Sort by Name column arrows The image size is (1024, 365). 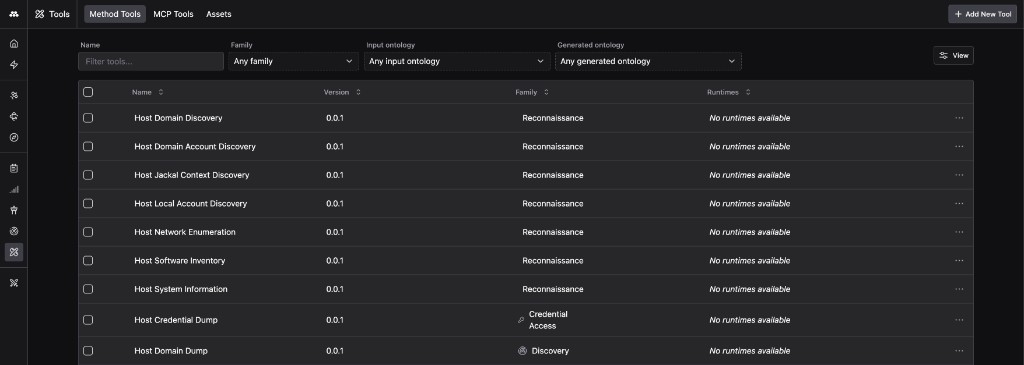[x=161, y=92]
